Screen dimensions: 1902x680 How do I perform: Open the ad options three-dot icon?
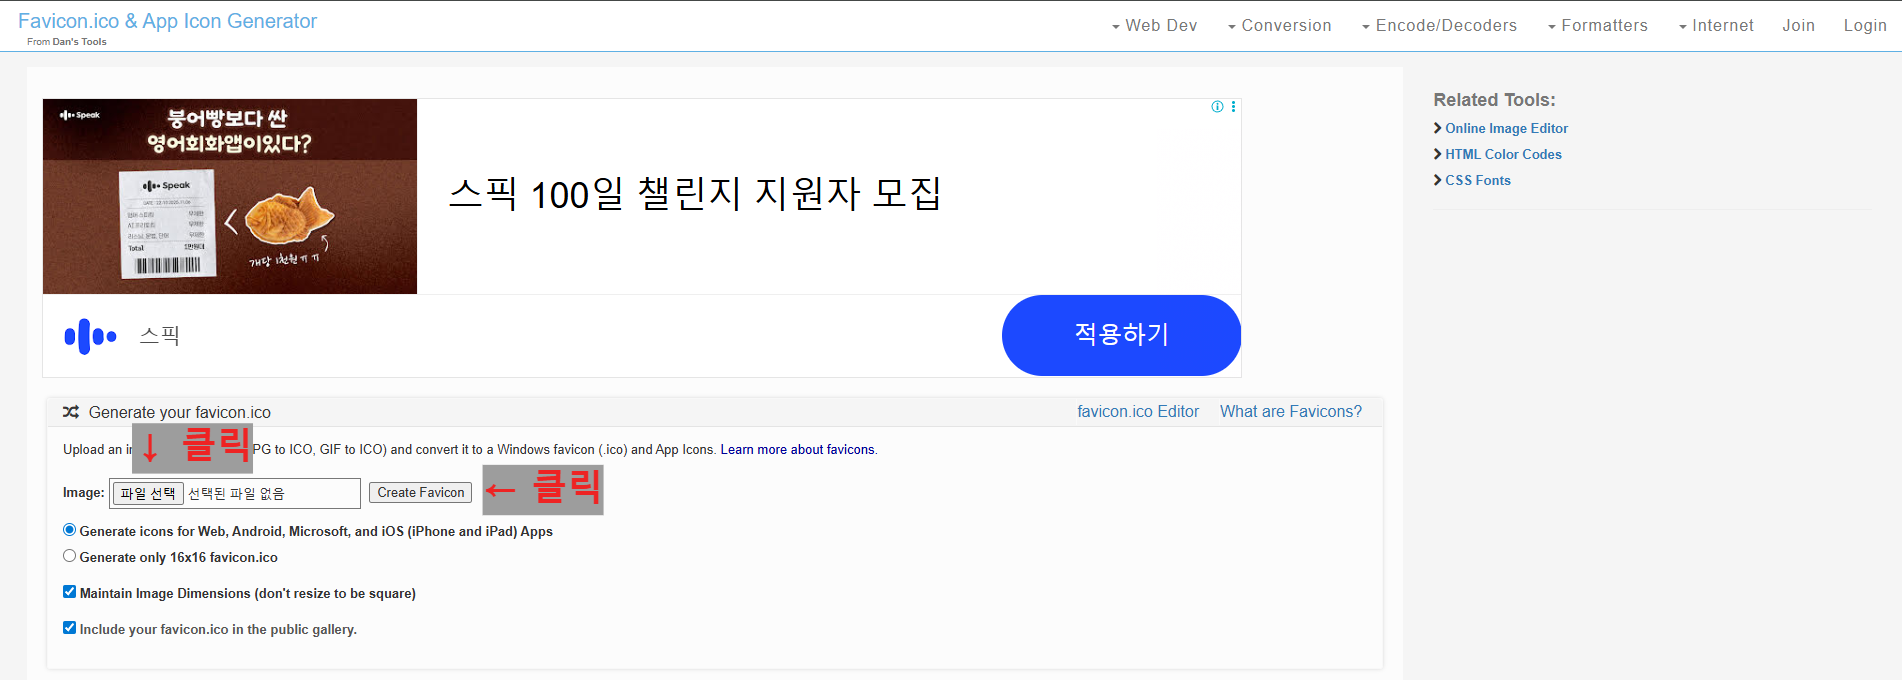(x=1233, y=107)
